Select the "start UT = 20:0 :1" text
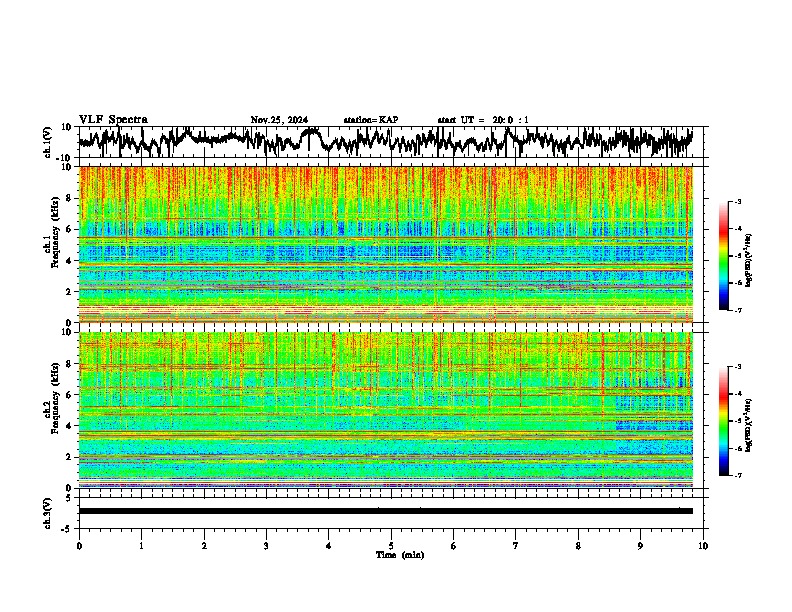The image size is (792, 612). point(483,120)
